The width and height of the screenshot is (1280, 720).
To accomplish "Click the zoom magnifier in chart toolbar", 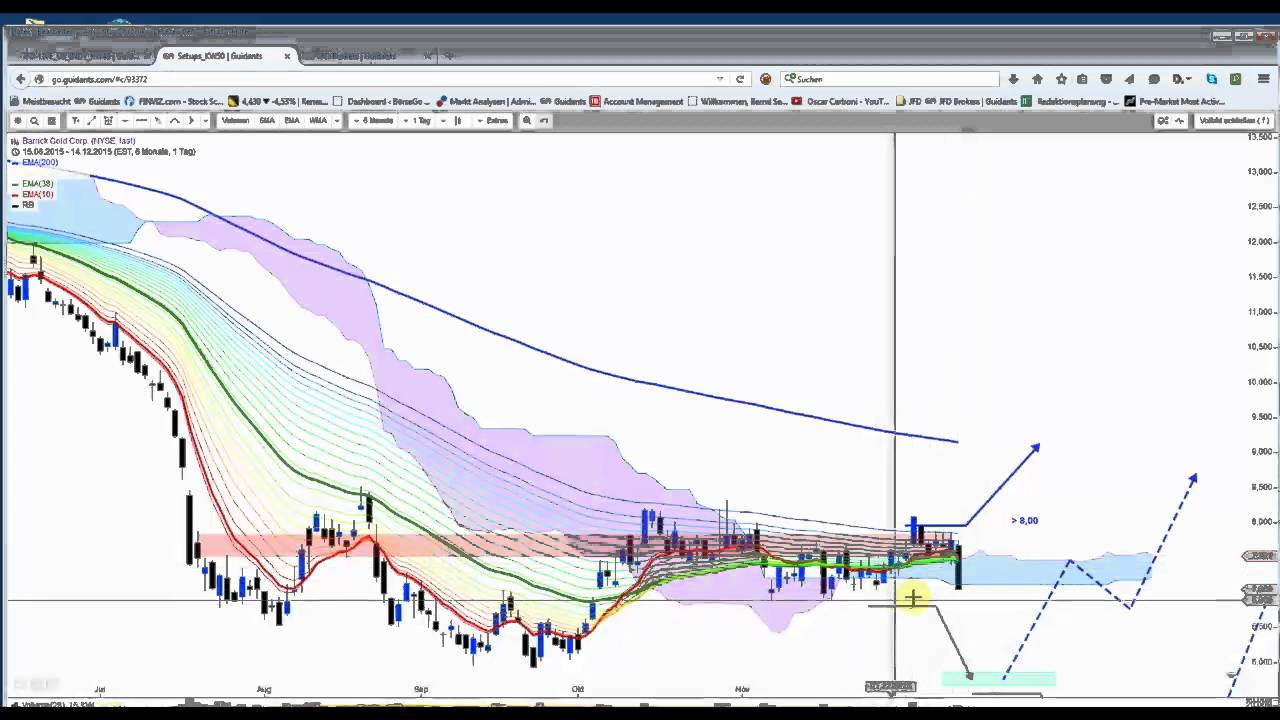I will pyautogui.click(x=526, y=120).
